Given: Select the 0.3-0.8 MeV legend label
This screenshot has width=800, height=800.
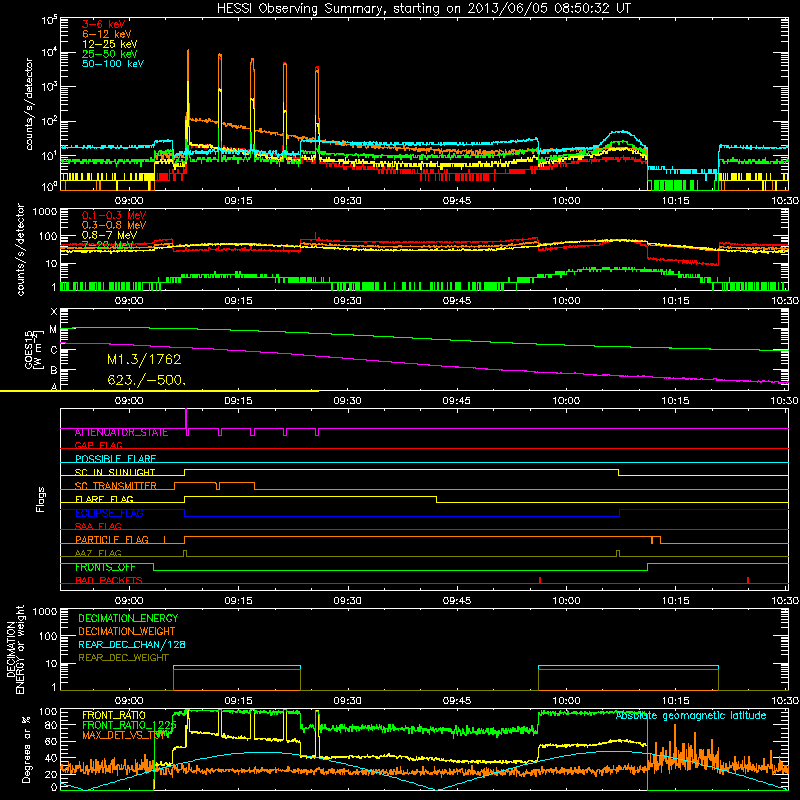Looking at the screenshot, I should pos(114,225).
